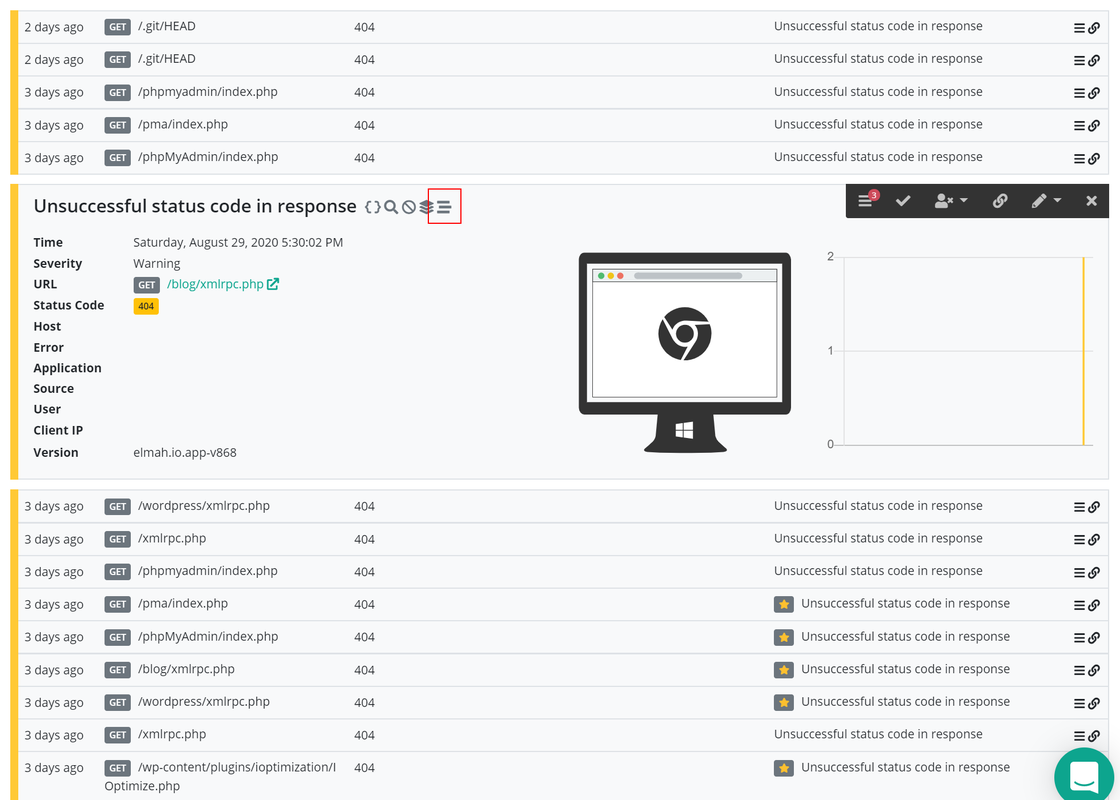Mark the error fixed with checkmark icon
1120x800 pixels.
[x=903, y=201]
